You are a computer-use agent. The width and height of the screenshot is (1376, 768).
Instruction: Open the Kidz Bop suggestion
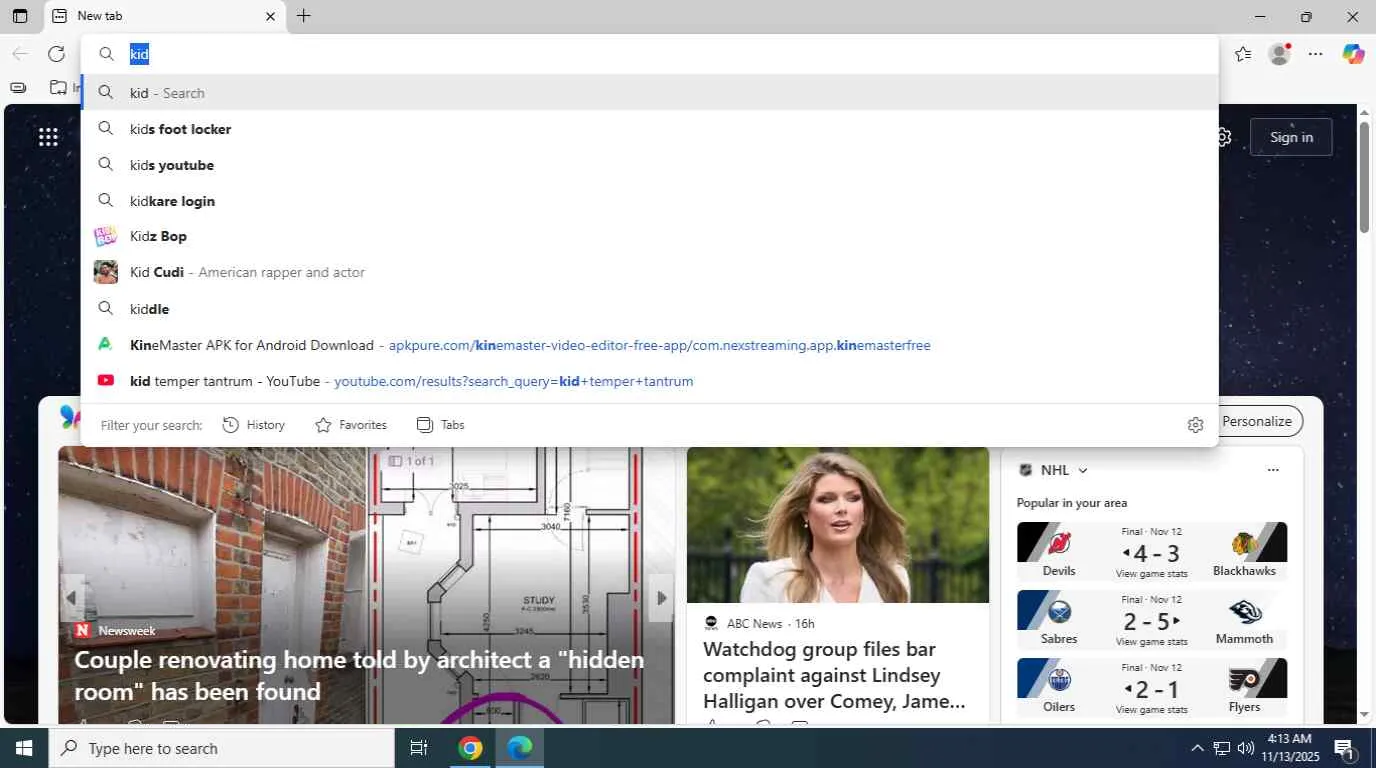[x=650, y=236]
